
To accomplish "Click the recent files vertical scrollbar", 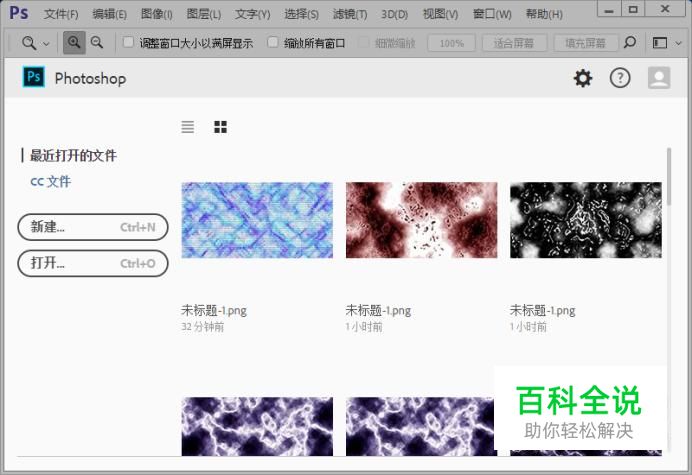I will (669, 177).
